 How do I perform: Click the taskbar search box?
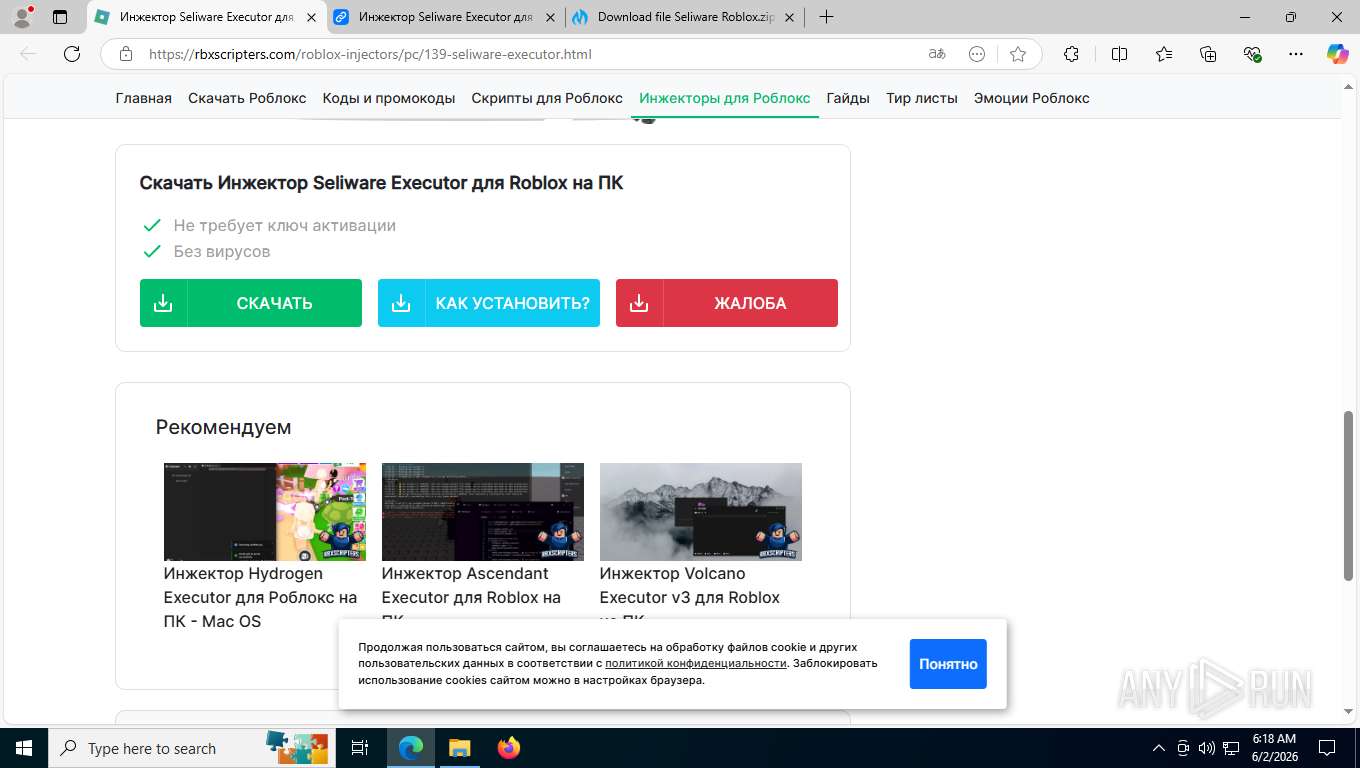[193, 748]
